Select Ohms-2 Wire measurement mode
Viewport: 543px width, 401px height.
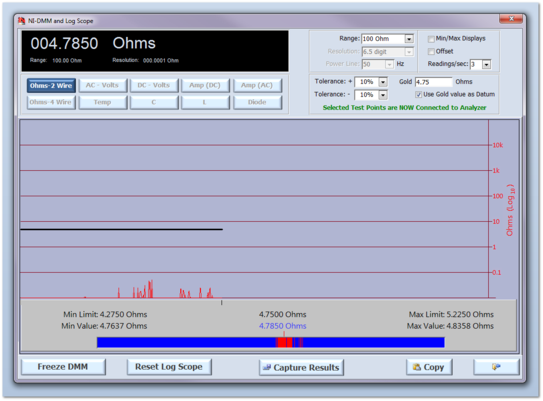51,86
